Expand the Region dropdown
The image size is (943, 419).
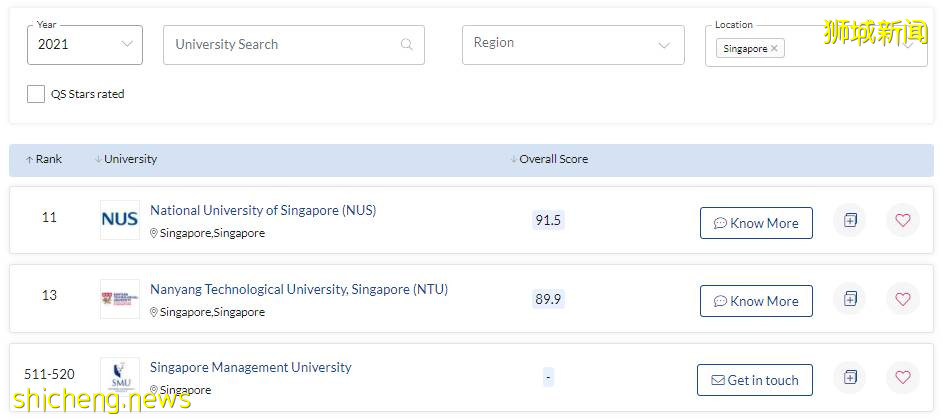[x=572, y=45]
